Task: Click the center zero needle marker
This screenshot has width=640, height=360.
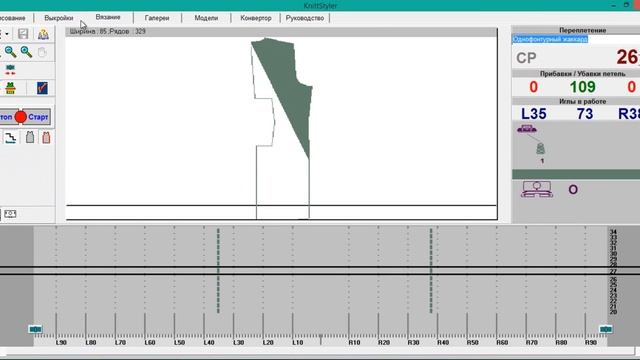Action: pos(321,339)
